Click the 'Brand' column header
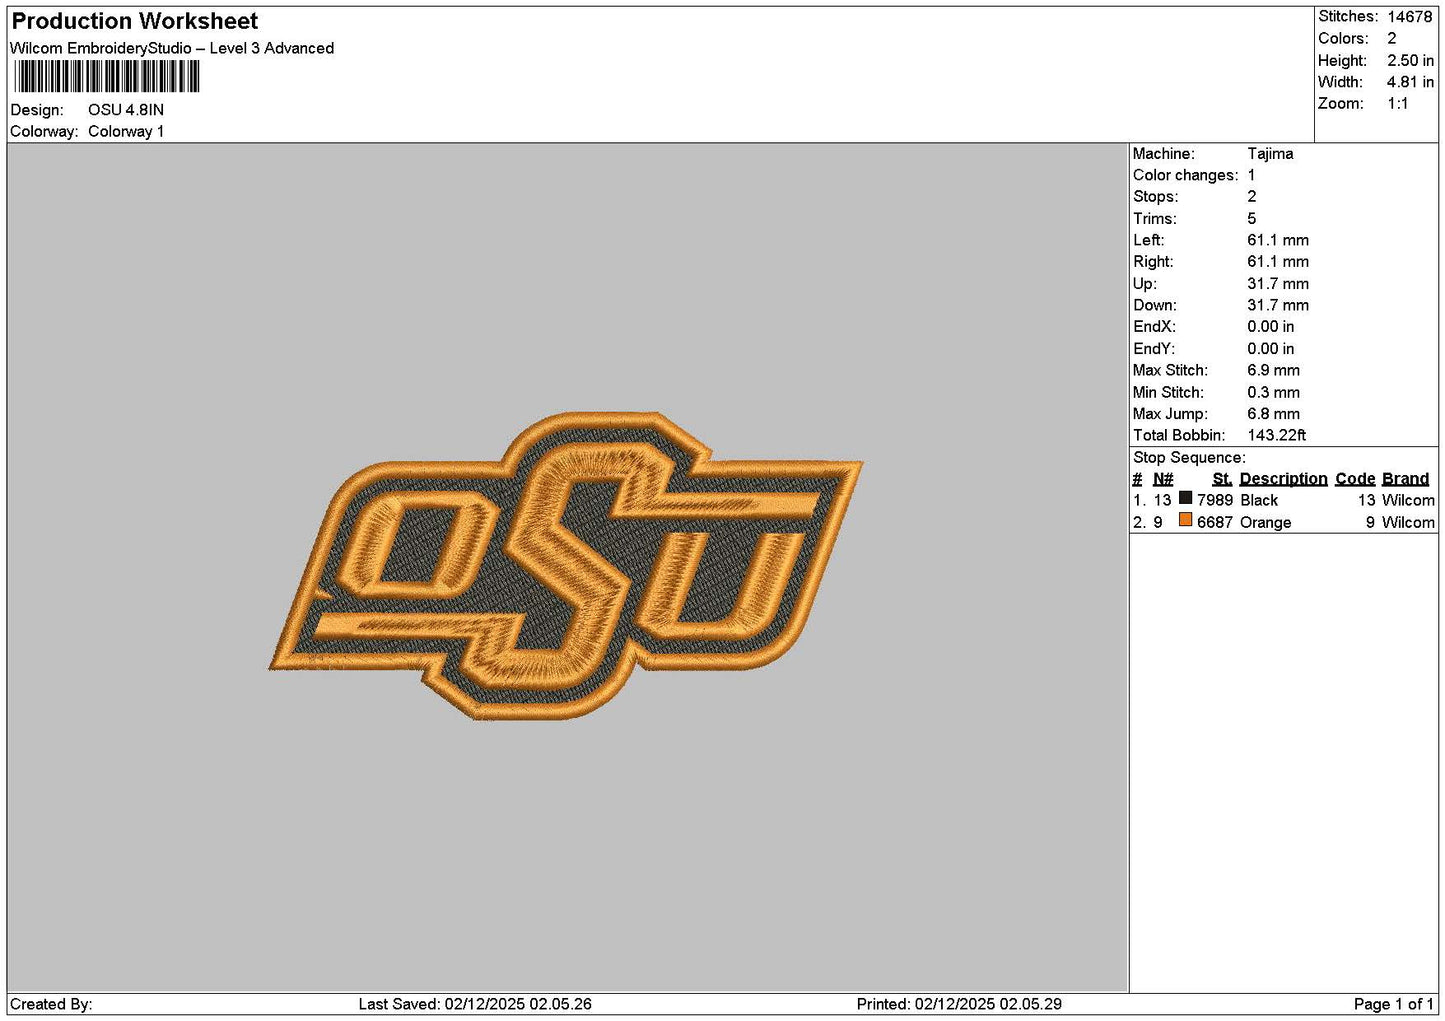The width and height of the screenshot is (1445, 1021). (x=1405, y=479)
